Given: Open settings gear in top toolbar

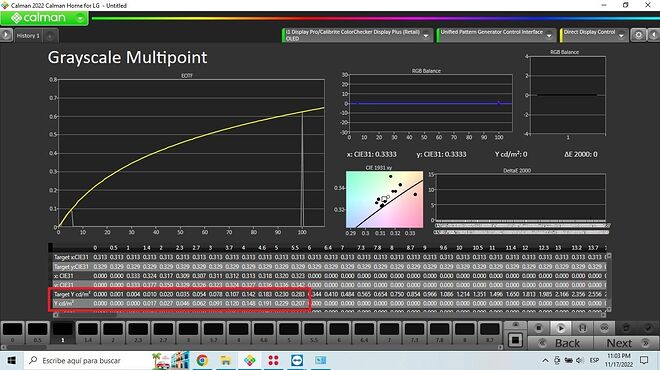Looking at the screenshot, I should [x=638, y=35].
